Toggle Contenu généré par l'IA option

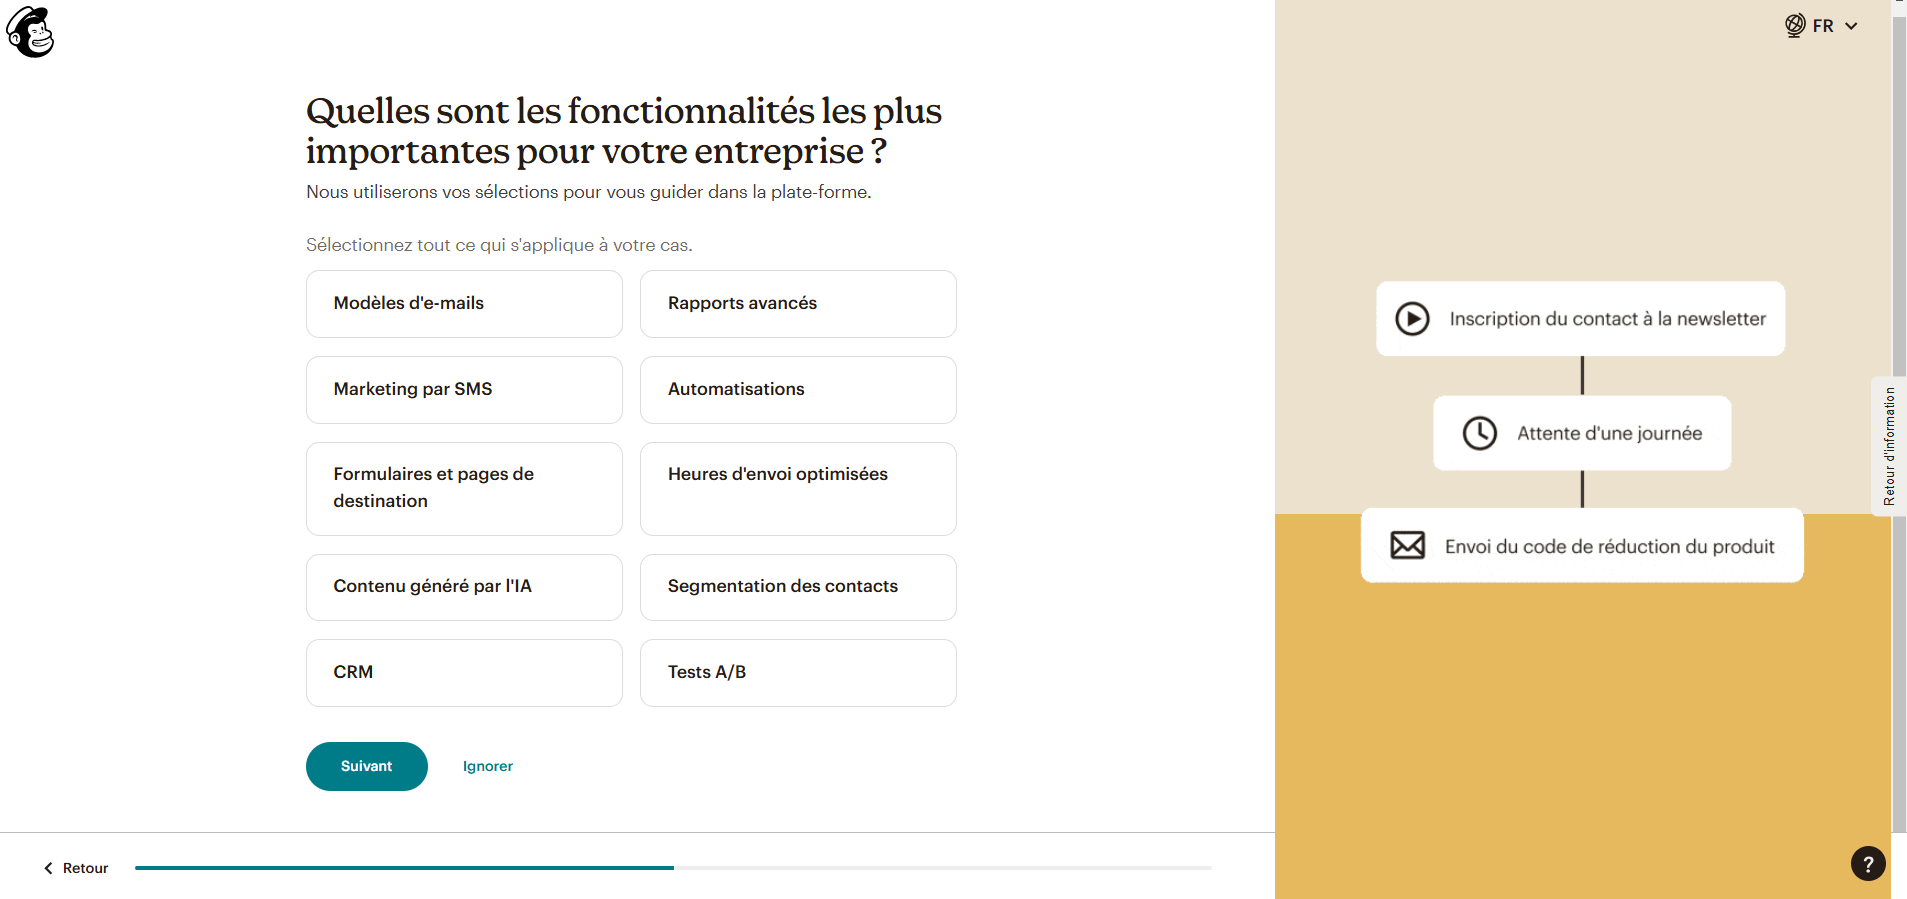464,587
